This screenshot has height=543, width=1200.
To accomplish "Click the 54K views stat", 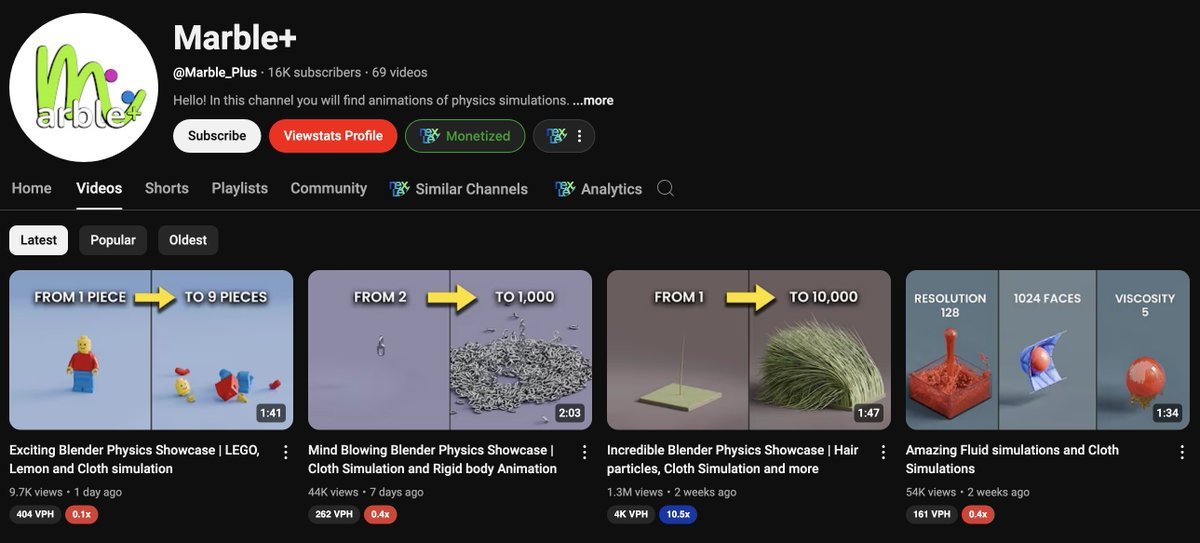I will [931, 492].
